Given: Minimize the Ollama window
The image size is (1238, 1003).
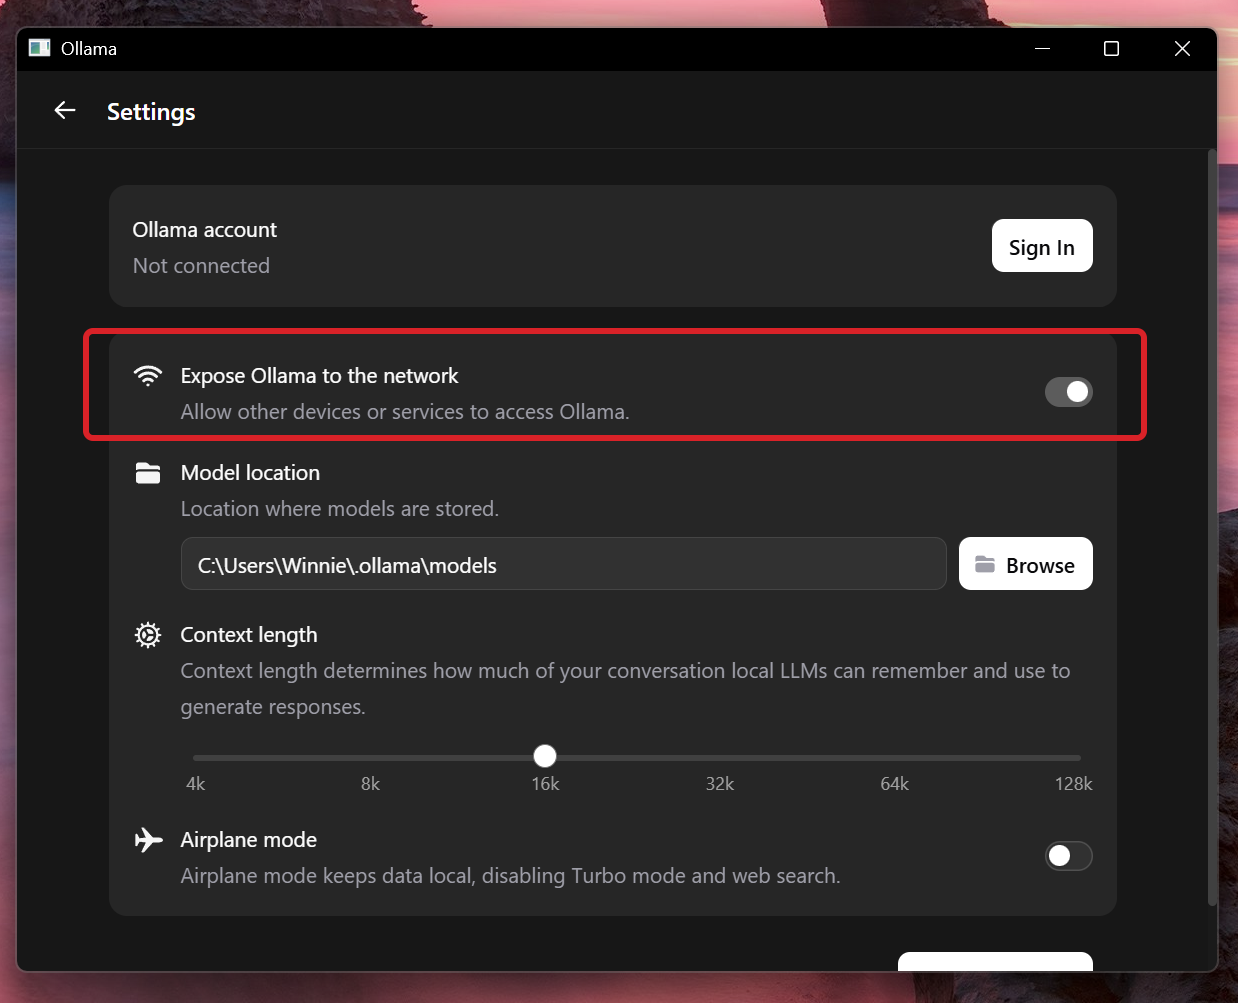Looking at the screenshot, I should point(1042,48).
